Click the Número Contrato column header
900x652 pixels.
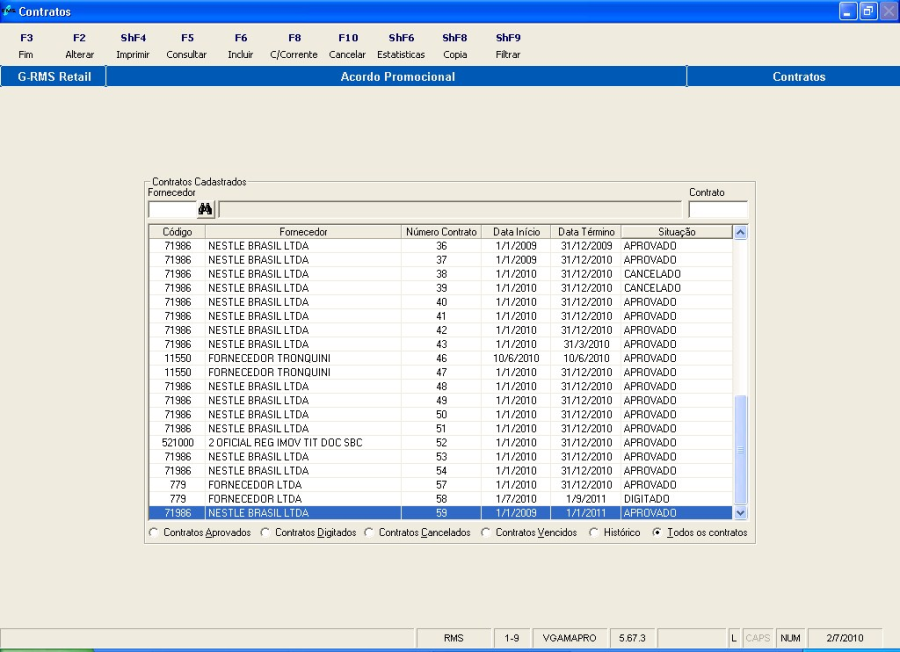[441, 232]
